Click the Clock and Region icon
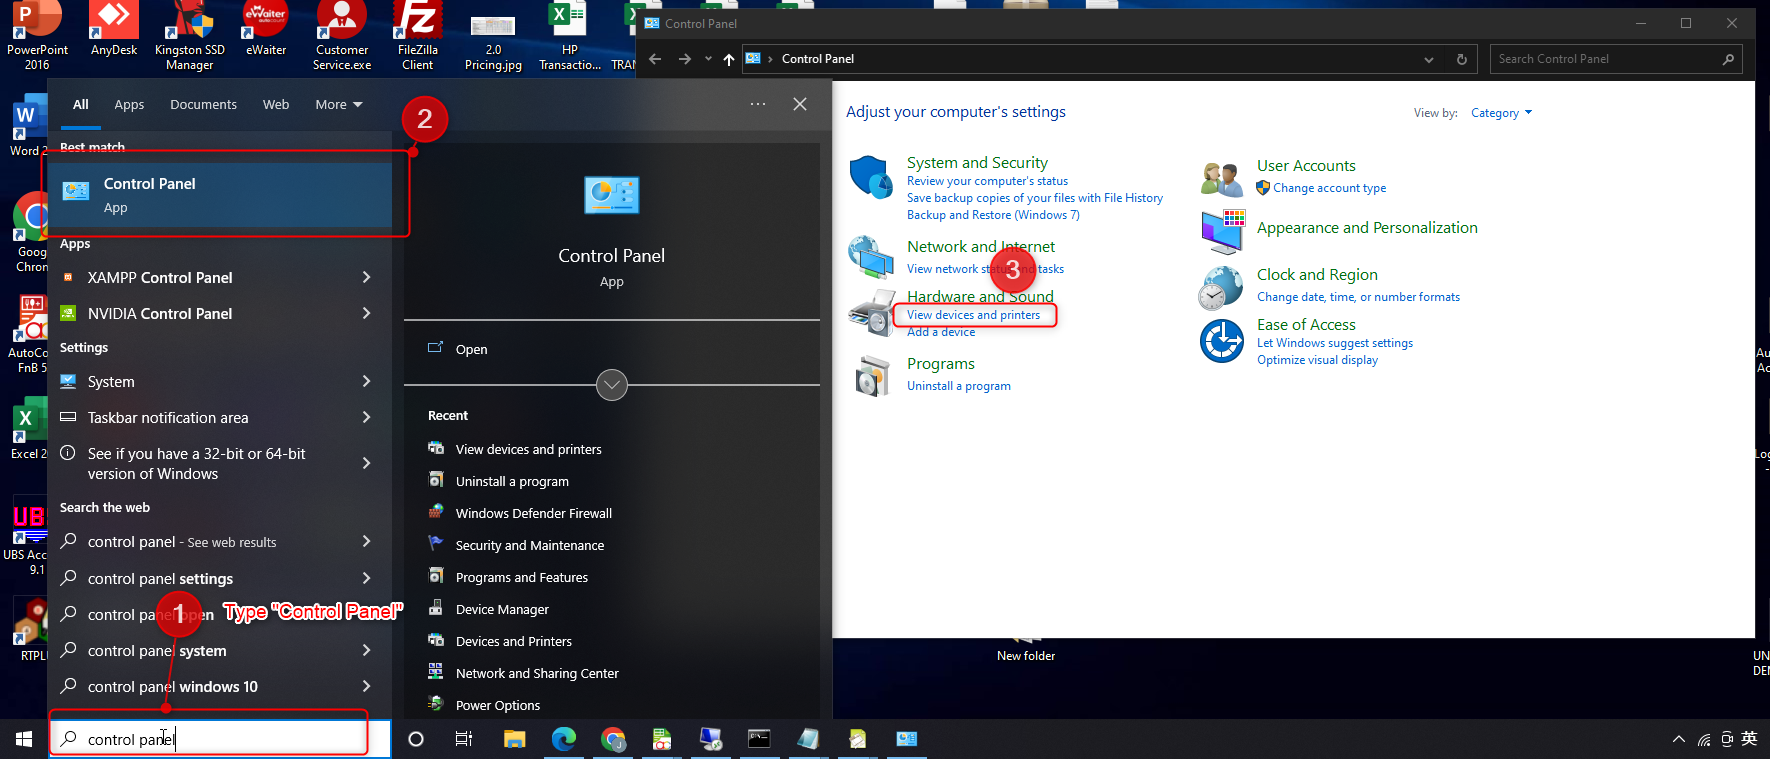 click(1221, 289)
